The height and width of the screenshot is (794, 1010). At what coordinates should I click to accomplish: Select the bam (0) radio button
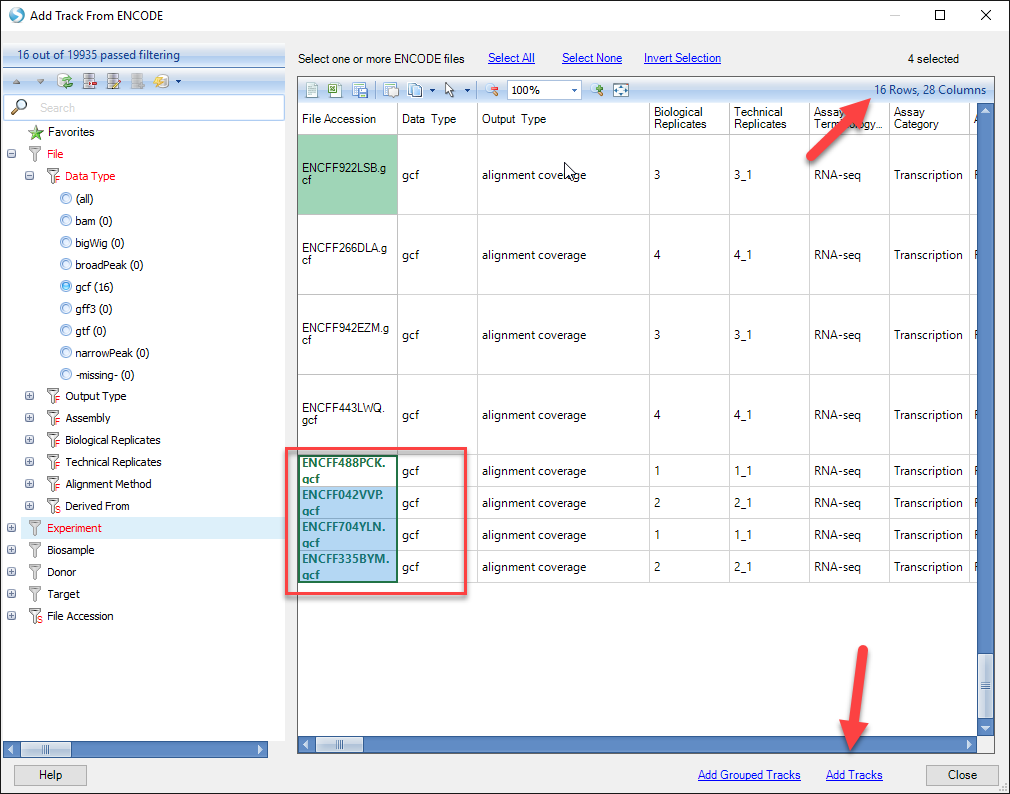coord(66,220)
